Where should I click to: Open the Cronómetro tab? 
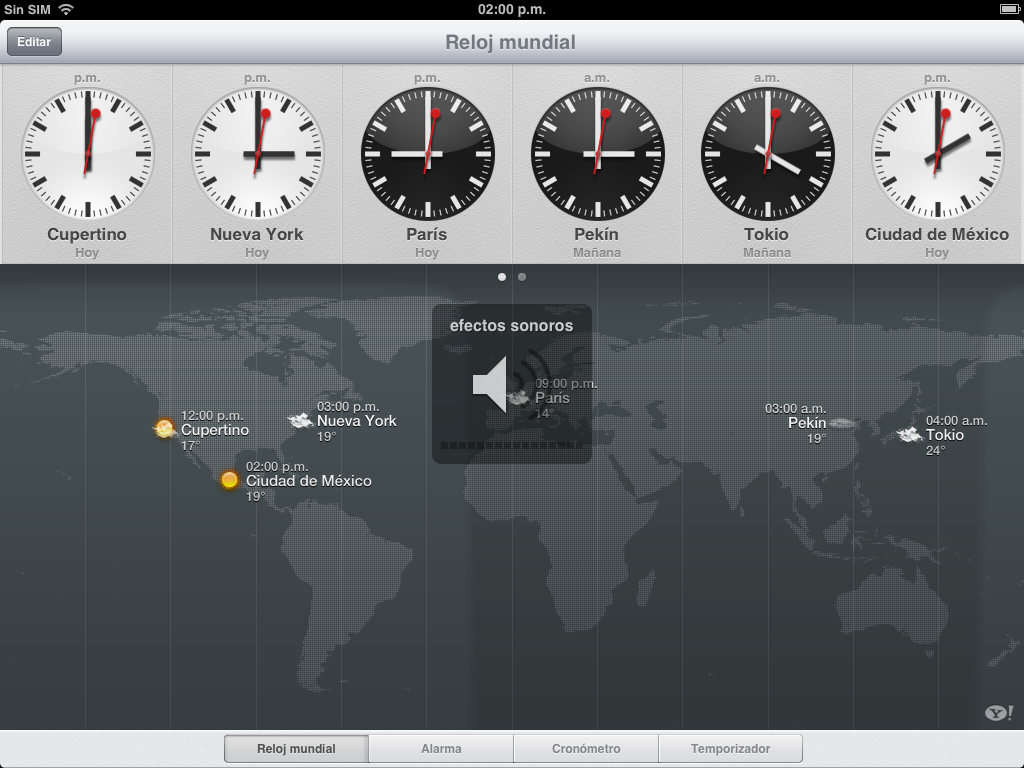pyautogui.click(x=586, y=749)
